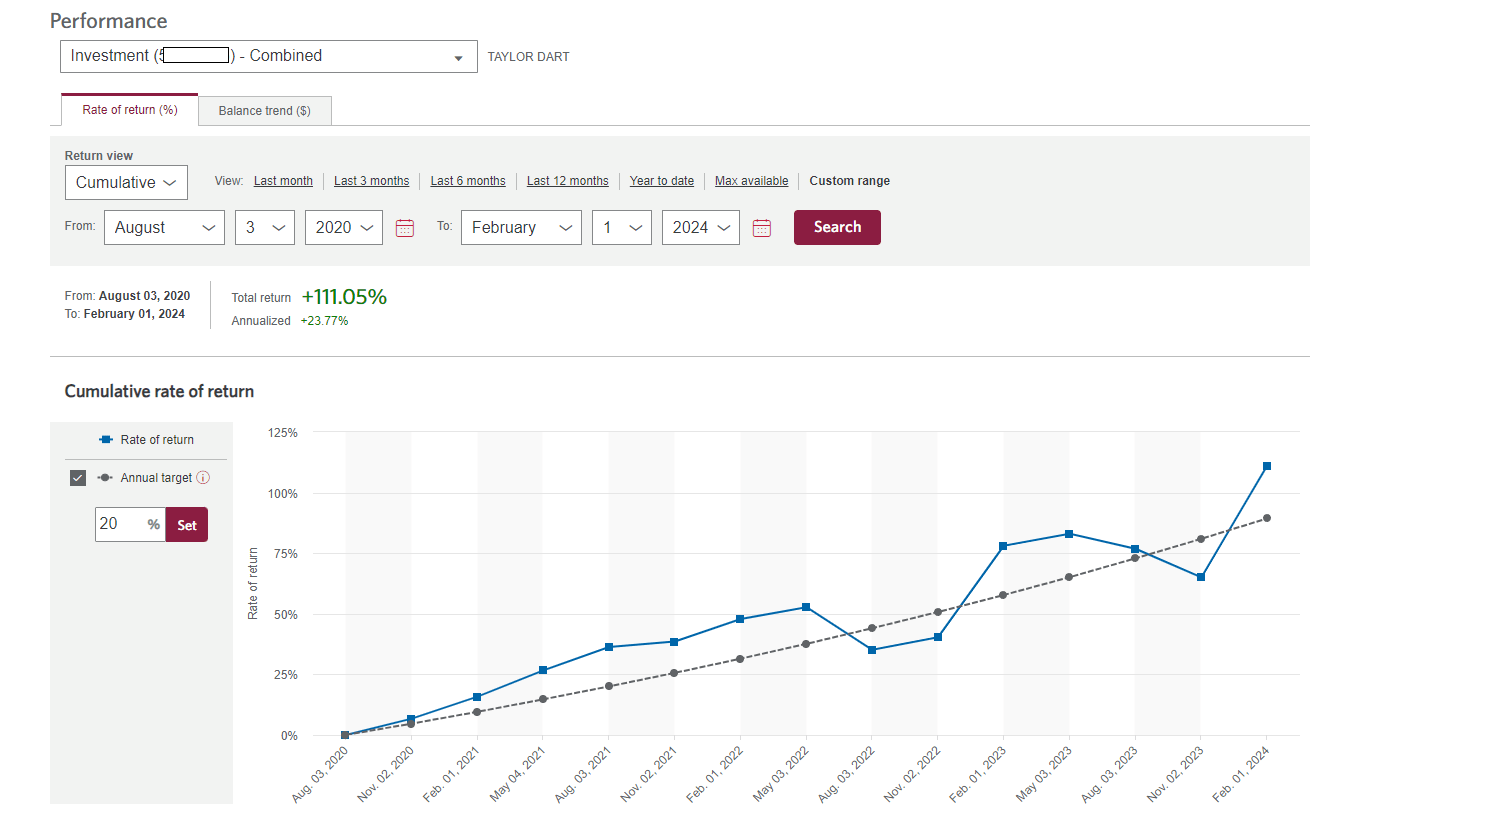Open the Cumulative return view dropdown
Image resolution: width=1495 pixels, height=823 pixels.
126,183
